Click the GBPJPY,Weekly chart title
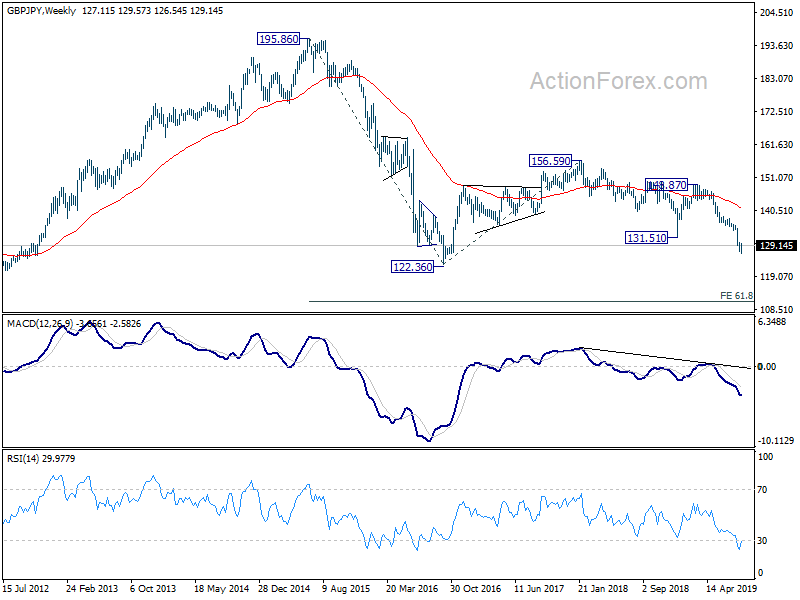The image size is (800, 600). [41, 11]
